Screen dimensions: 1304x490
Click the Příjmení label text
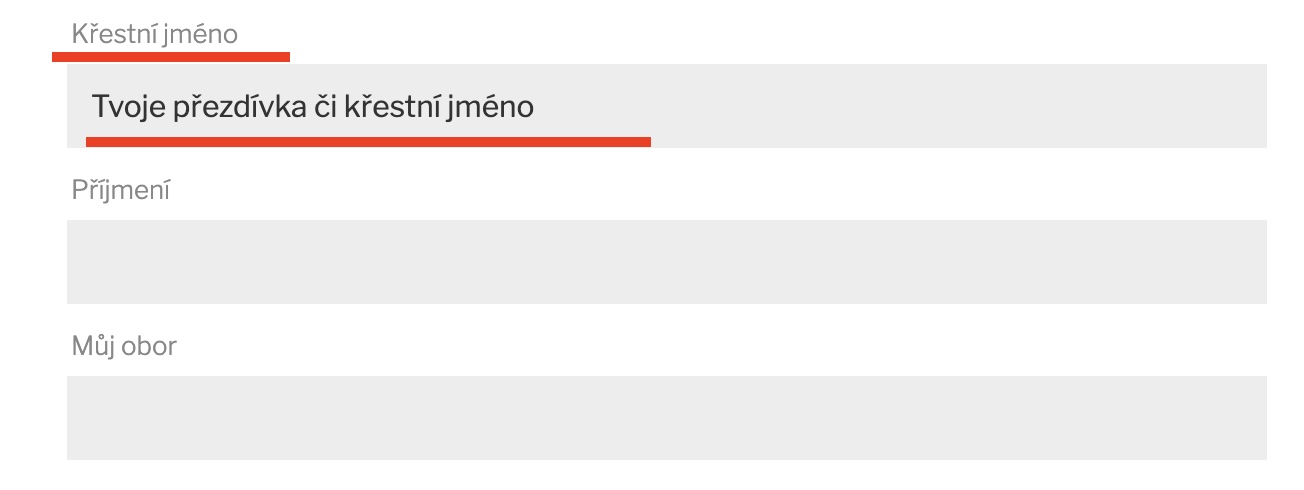[121, 190]
